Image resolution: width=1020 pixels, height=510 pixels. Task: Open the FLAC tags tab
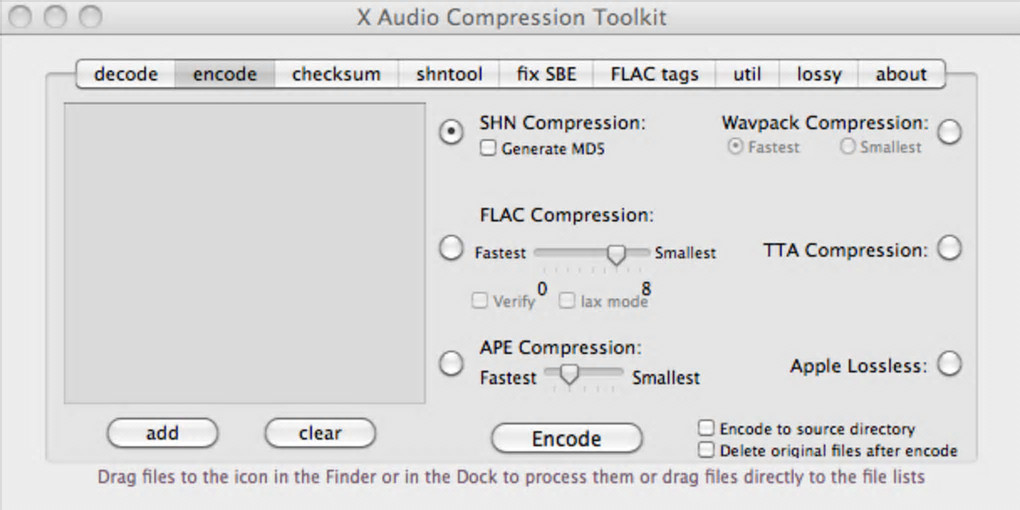pyautogui.click(x=654, y=74)
